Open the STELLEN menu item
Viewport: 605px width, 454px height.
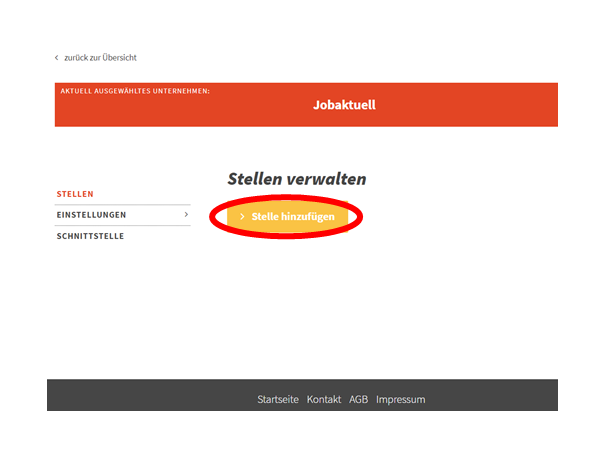(75, 194)
